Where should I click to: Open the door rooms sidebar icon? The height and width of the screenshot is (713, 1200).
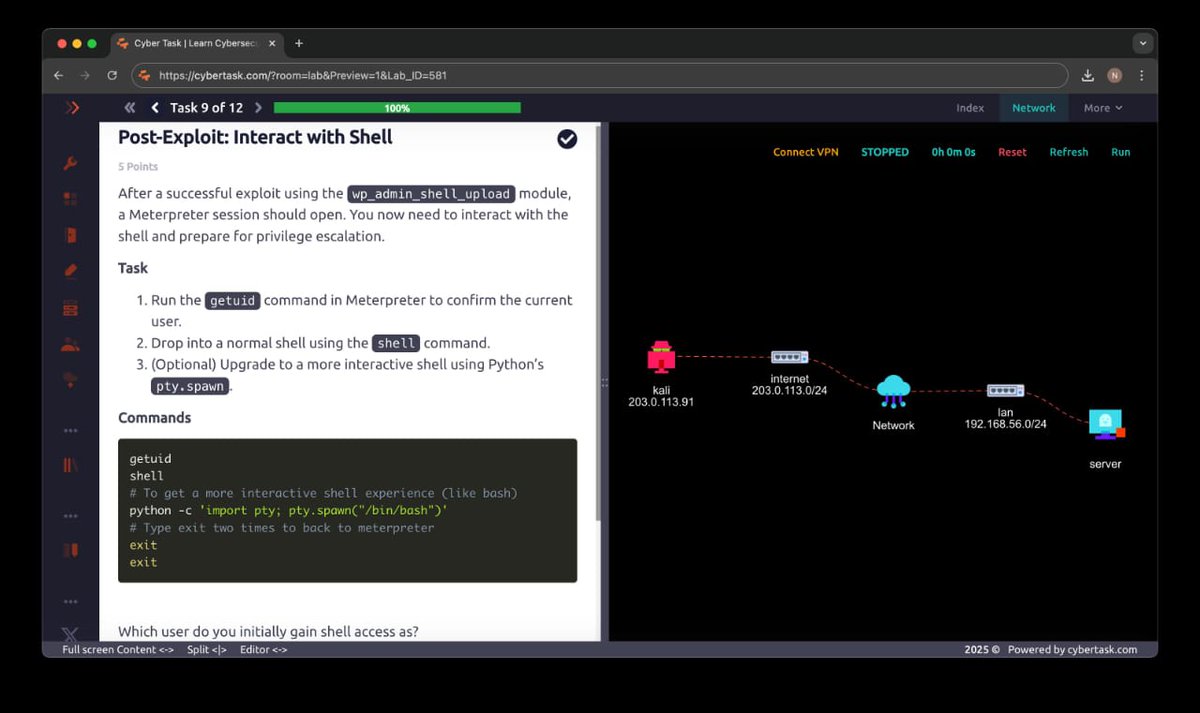pyautogui.click(x=70, y=235)
